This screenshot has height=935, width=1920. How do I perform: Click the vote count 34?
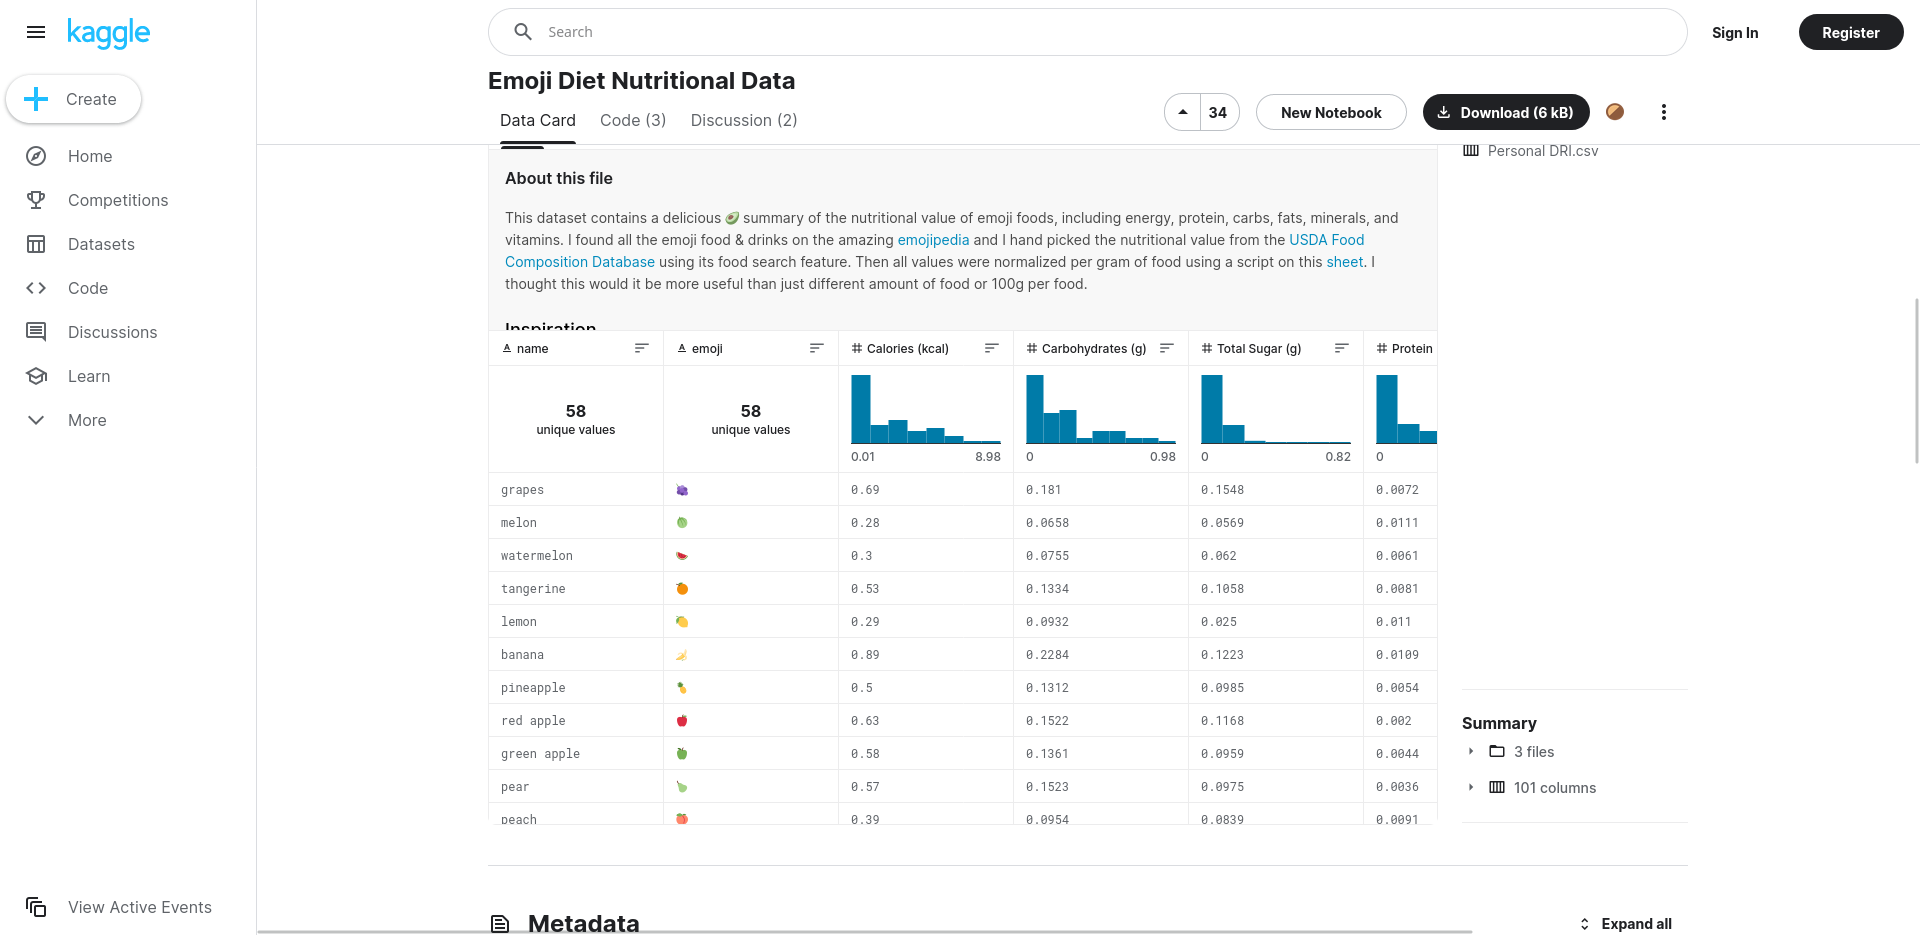(x=1218, y=112)
